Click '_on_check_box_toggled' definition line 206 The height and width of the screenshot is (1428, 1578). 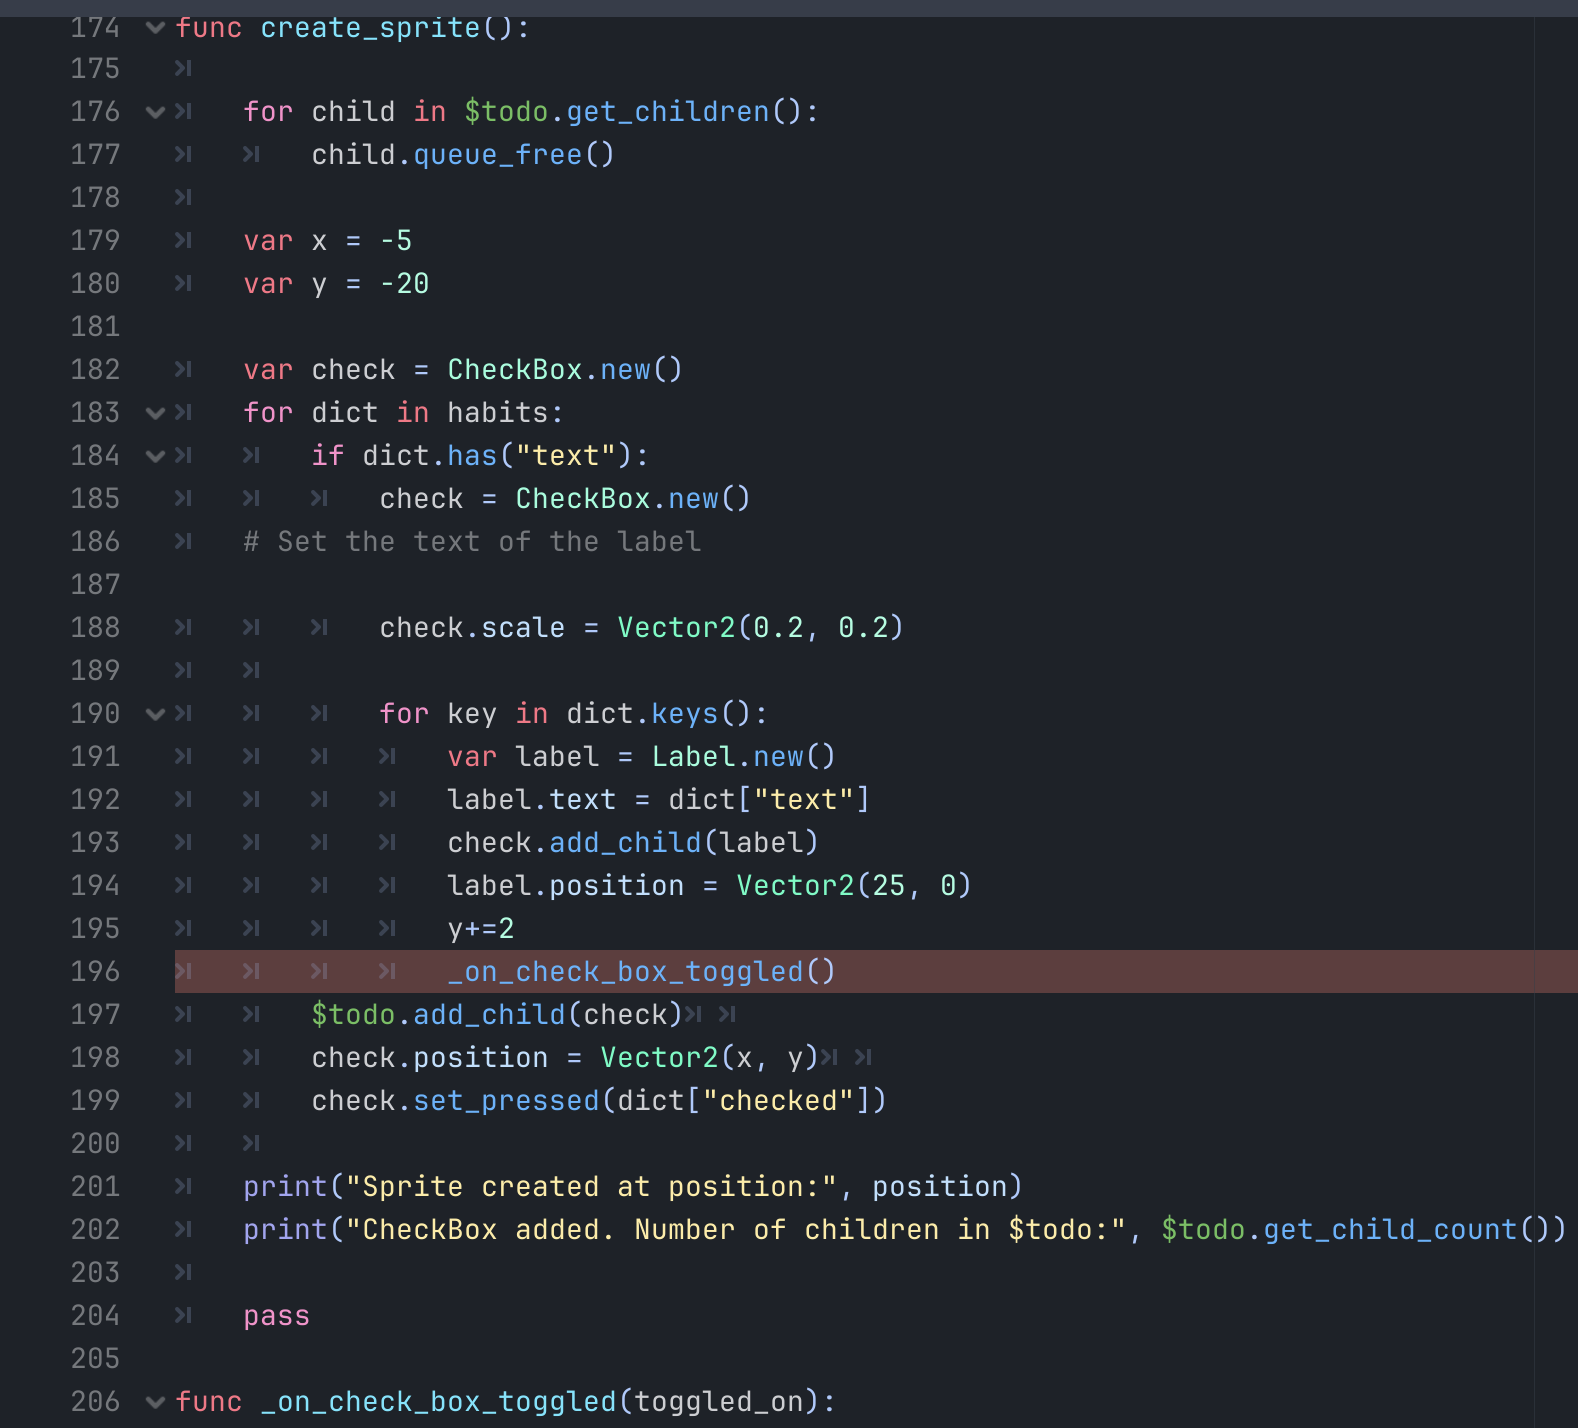tap(438, 1401)
